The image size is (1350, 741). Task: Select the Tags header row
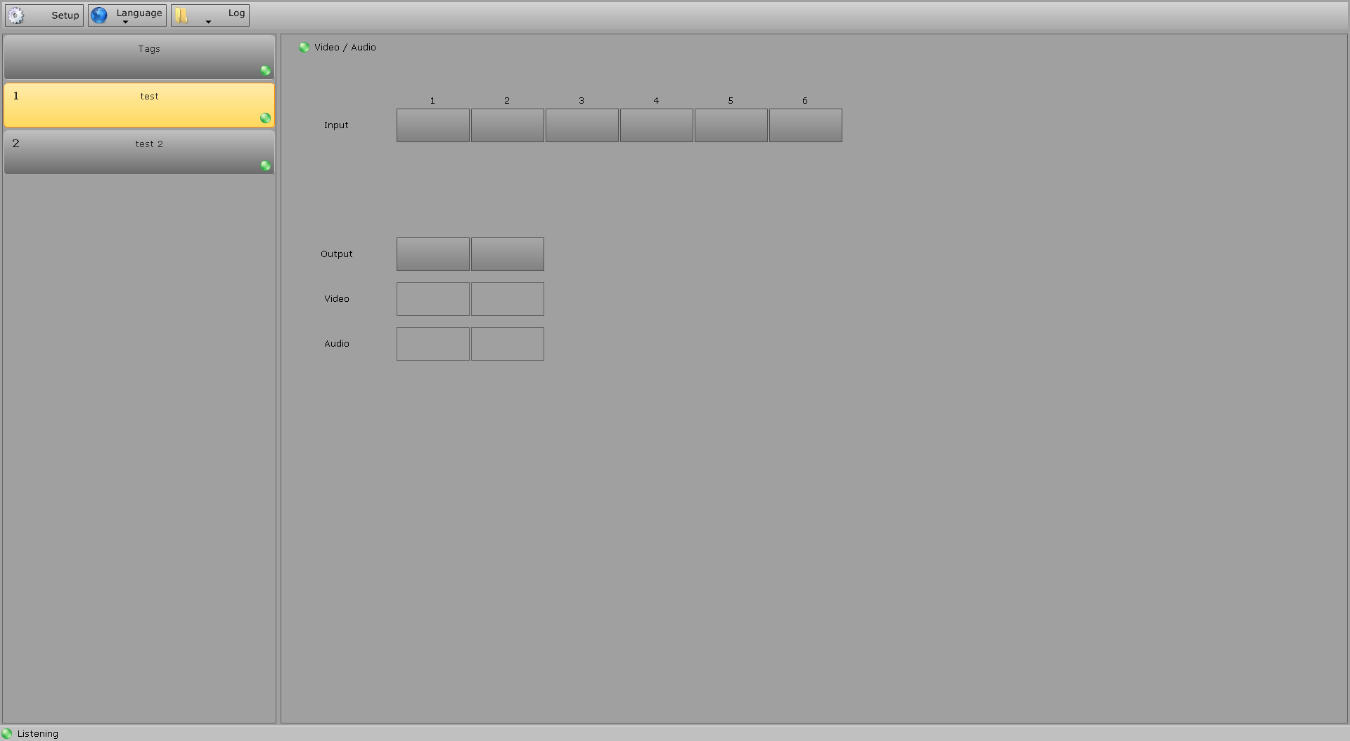pyautogui.click(x=139, y=57)
